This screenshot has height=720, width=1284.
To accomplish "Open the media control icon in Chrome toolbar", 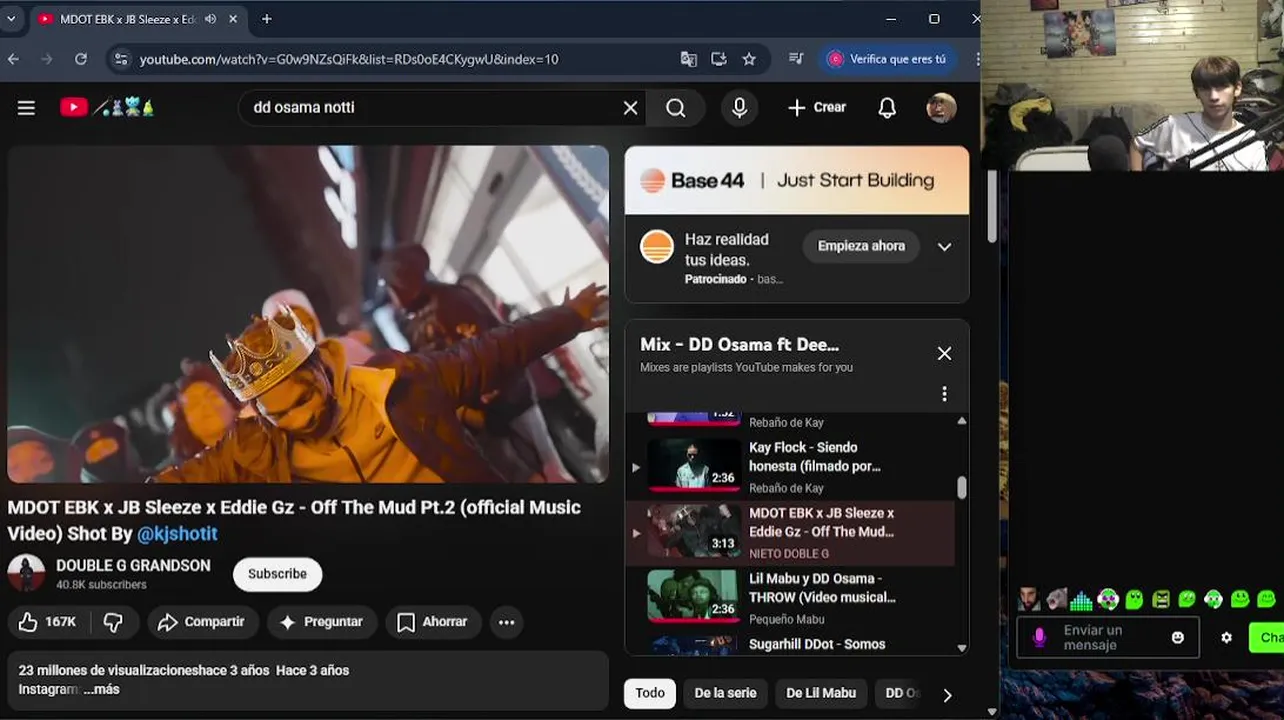I will pos(796,59).
